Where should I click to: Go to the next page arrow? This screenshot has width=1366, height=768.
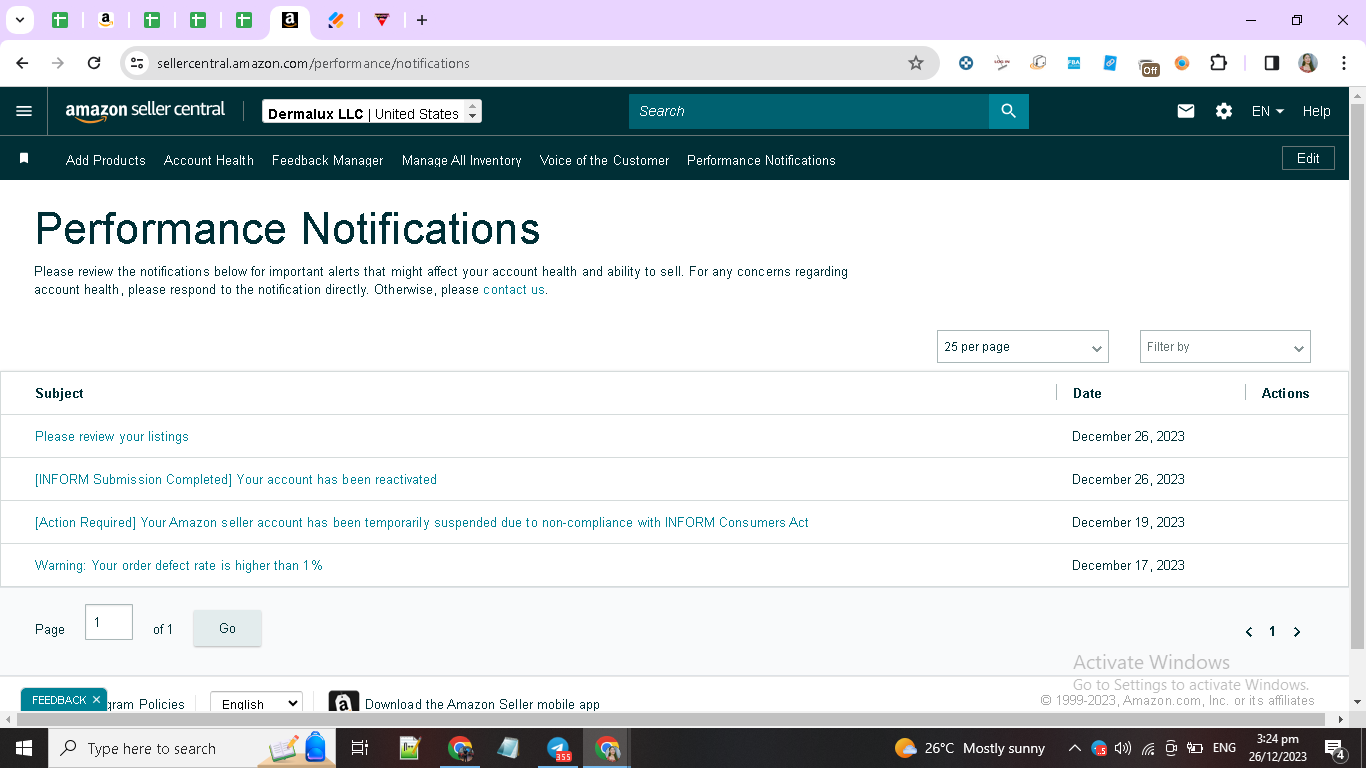(1297, 632)
